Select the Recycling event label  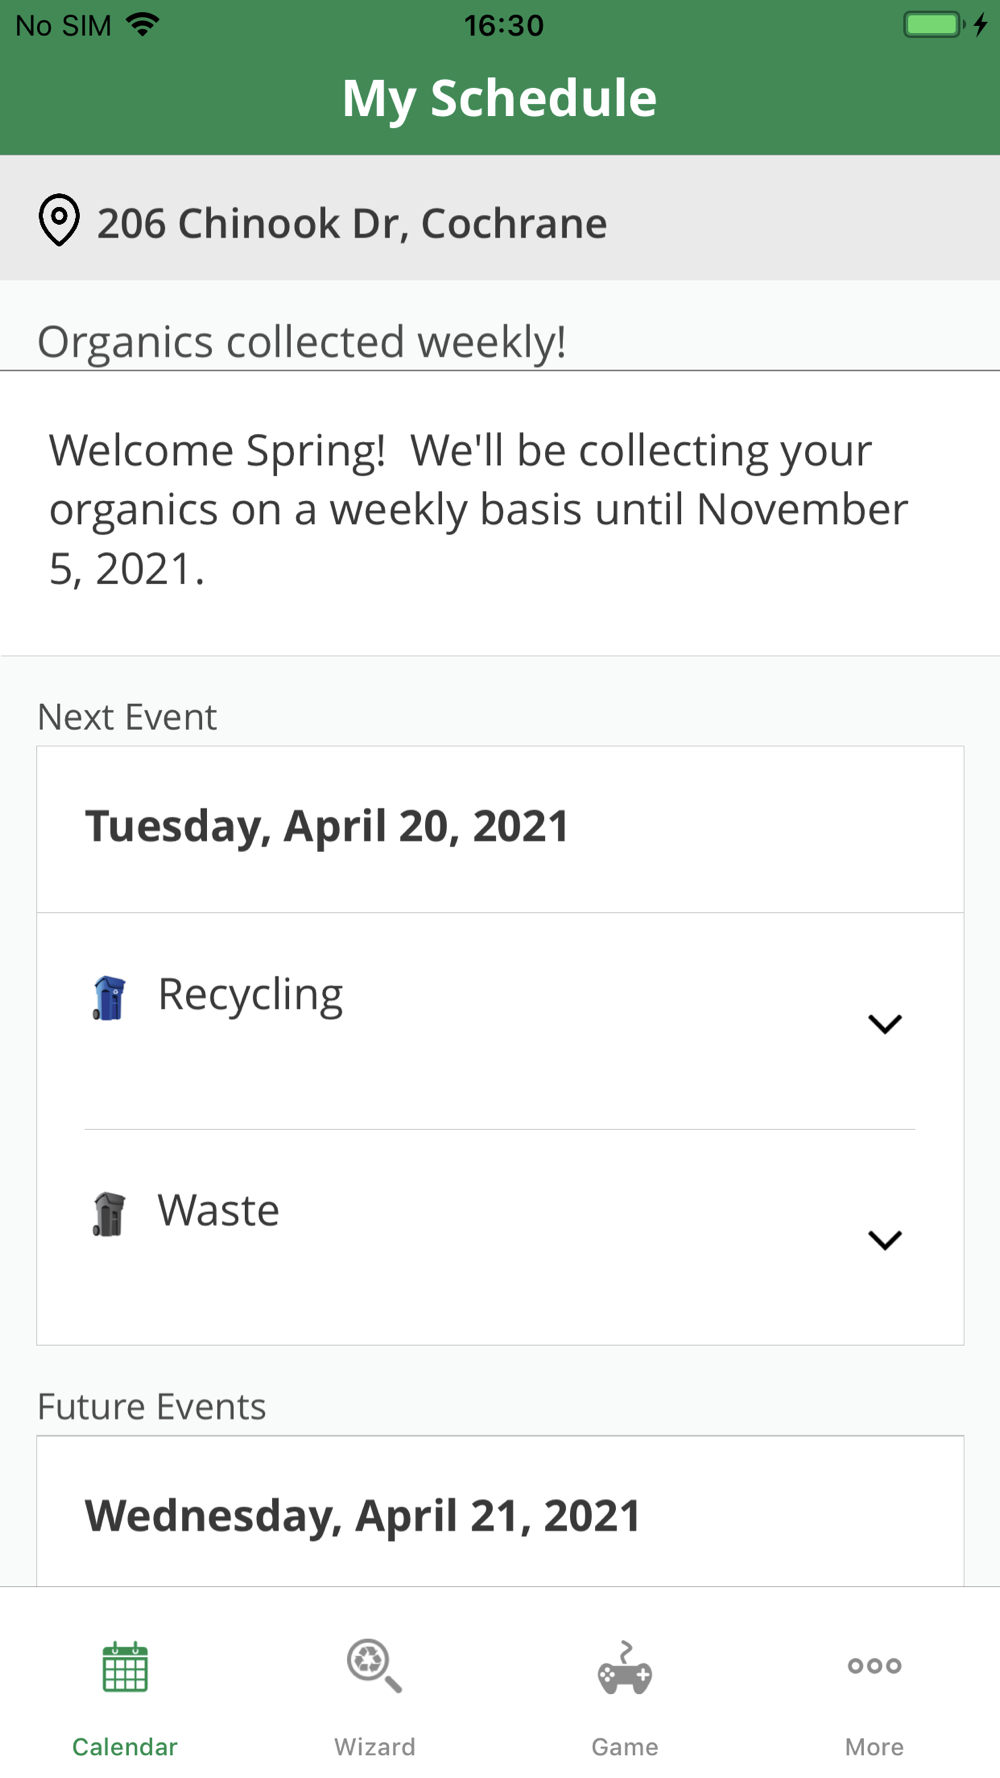pyautogui.click(x=251, y=995)
